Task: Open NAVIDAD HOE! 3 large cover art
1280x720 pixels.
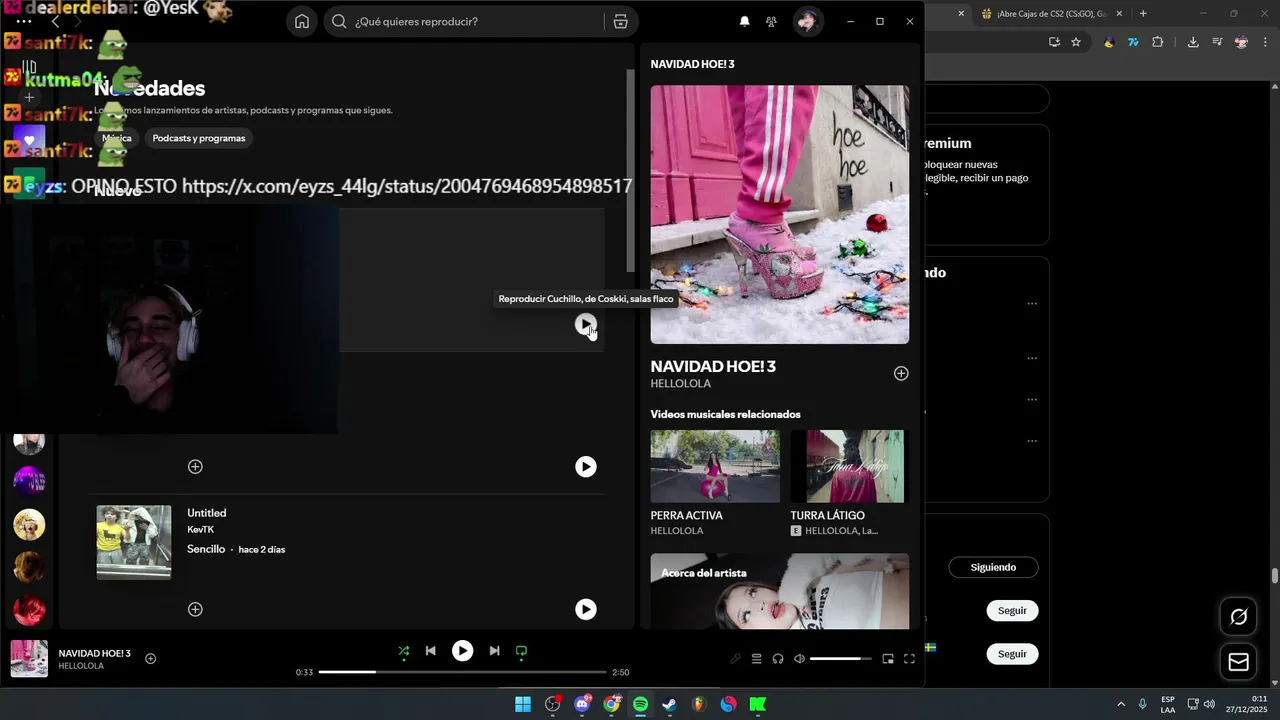Action: coord(780,214)
